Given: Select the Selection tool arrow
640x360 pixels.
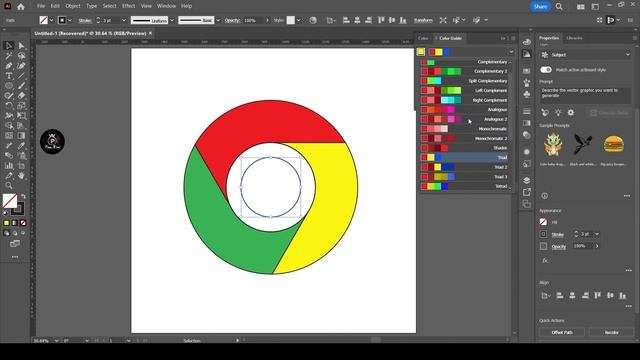Looking at the screenshot, I should click(9, 46).
